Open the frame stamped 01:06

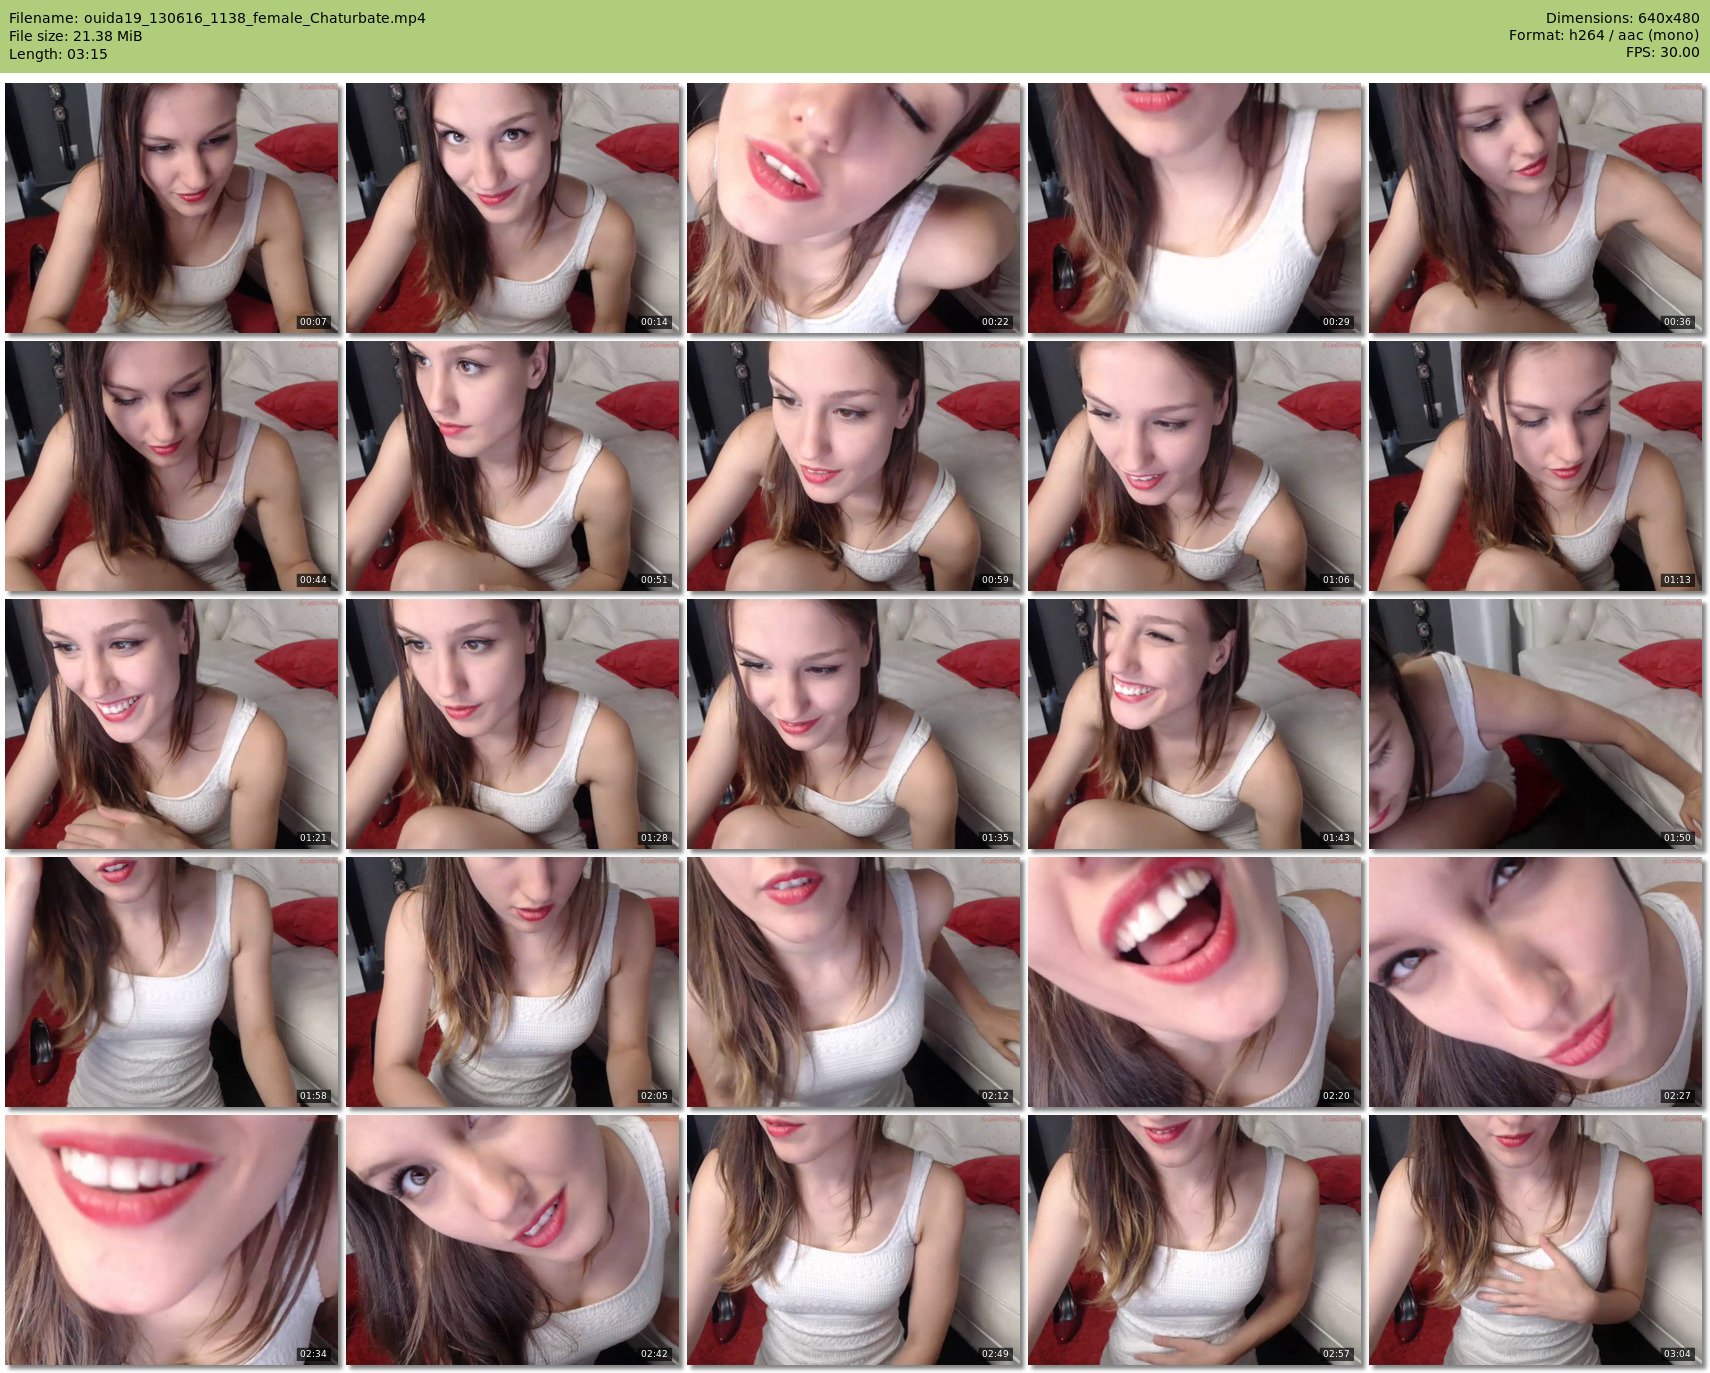(x=1195, y=466)
